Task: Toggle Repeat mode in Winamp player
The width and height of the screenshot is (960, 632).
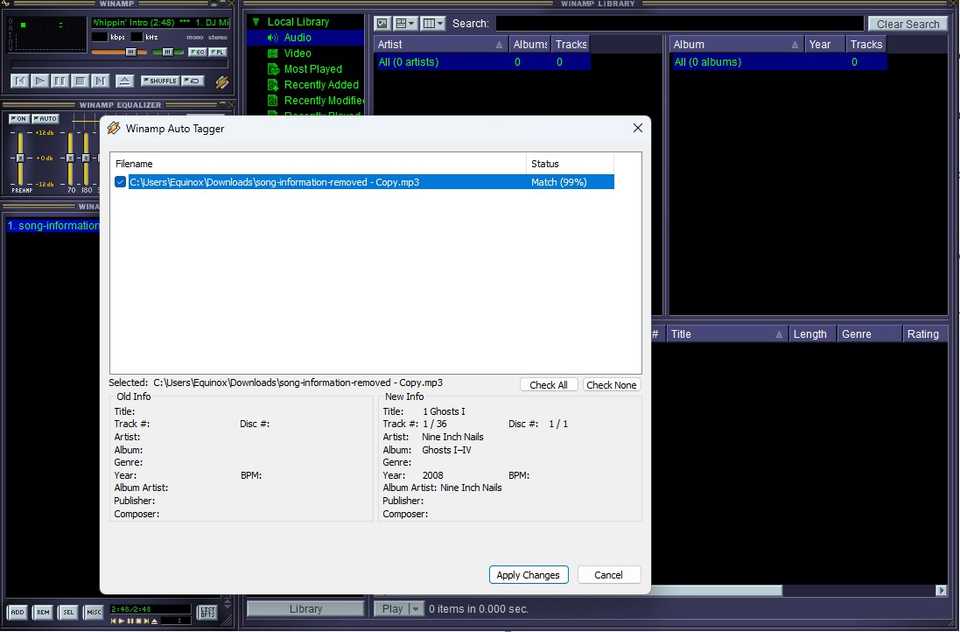Action: coord(193,81)
